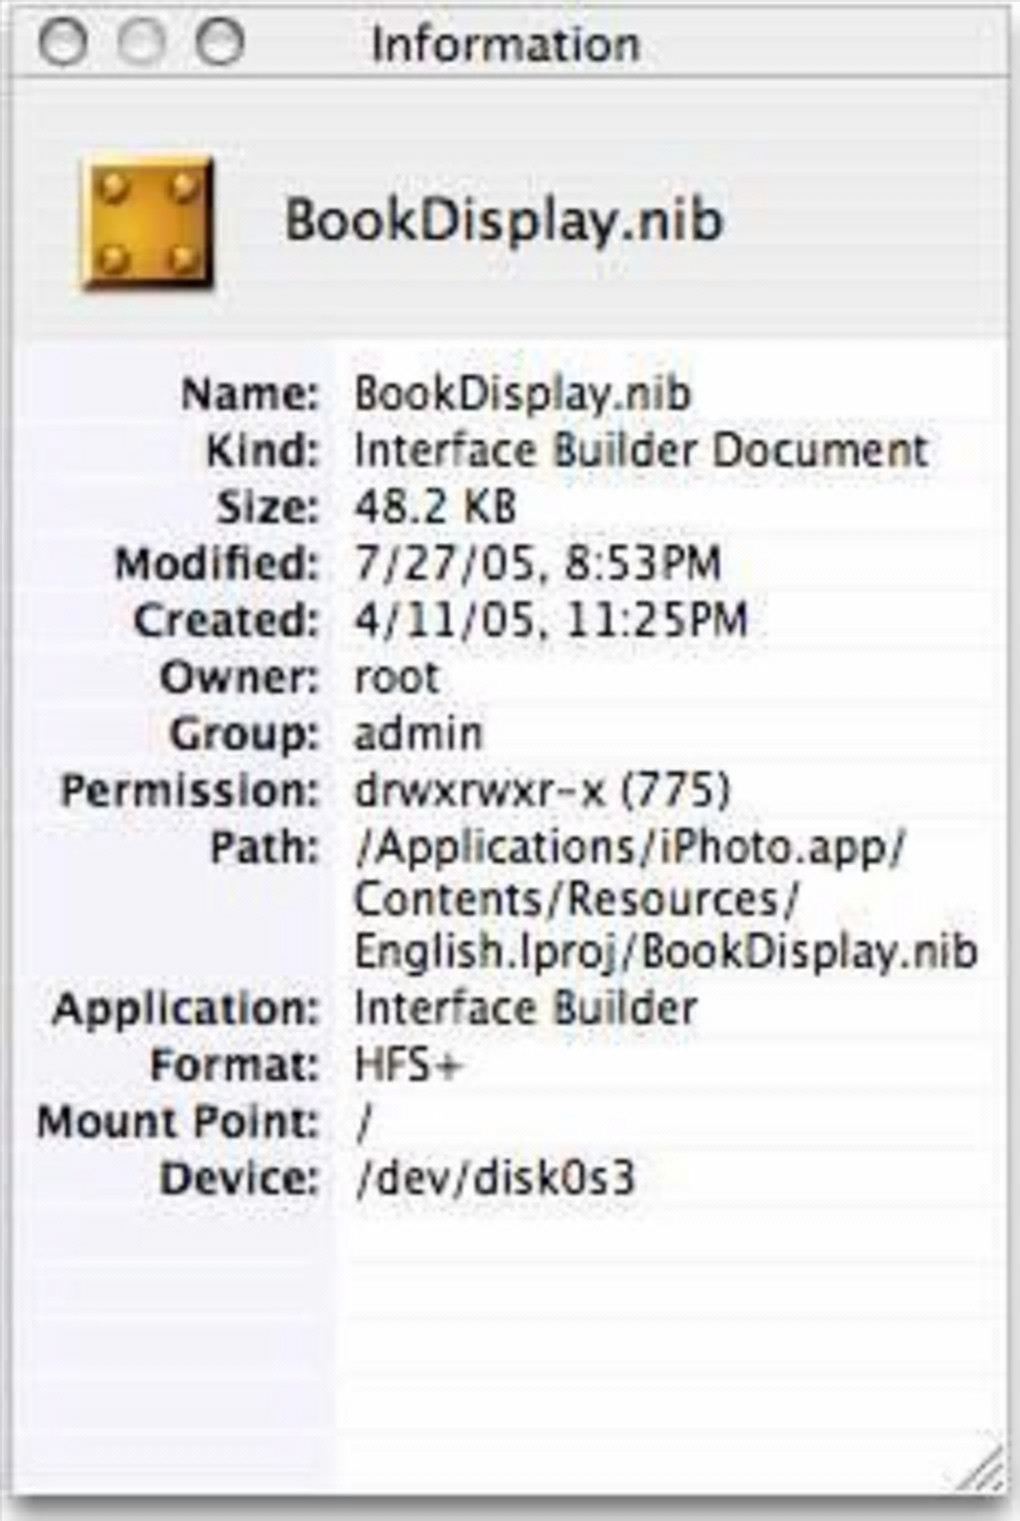1020x1521 pixels.
Task: Click the Format value HFS+
Action: point(409,1065)
